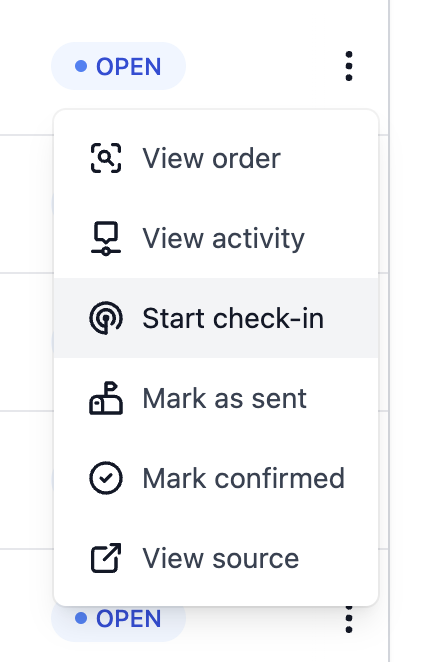The width and height of the screenshot is (428, 662).
Task: Click the bottom OPEN status badge text
Action: tap(129, 619)
